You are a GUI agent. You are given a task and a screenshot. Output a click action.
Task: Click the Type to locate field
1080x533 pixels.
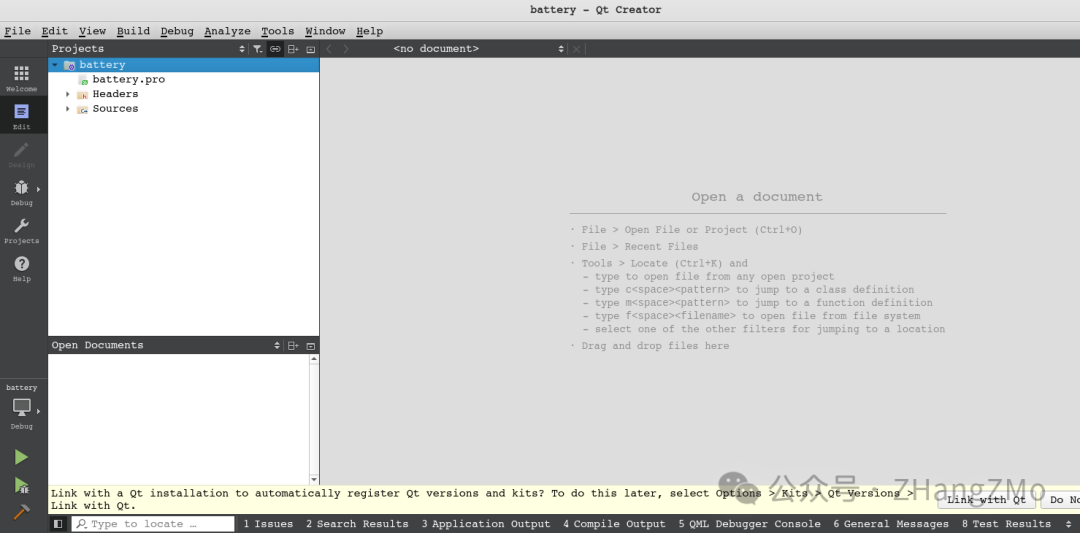[153, 524]
